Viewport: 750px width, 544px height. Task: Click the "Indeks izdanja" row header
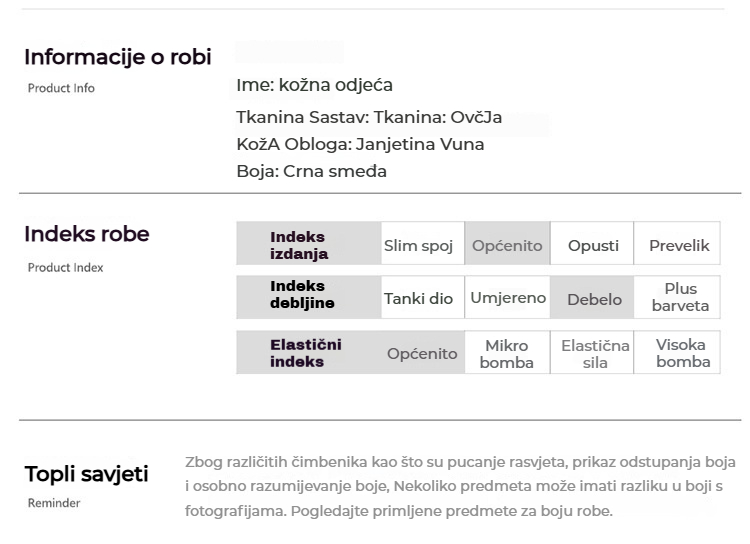pyautogui.click(x=298, y=245)
